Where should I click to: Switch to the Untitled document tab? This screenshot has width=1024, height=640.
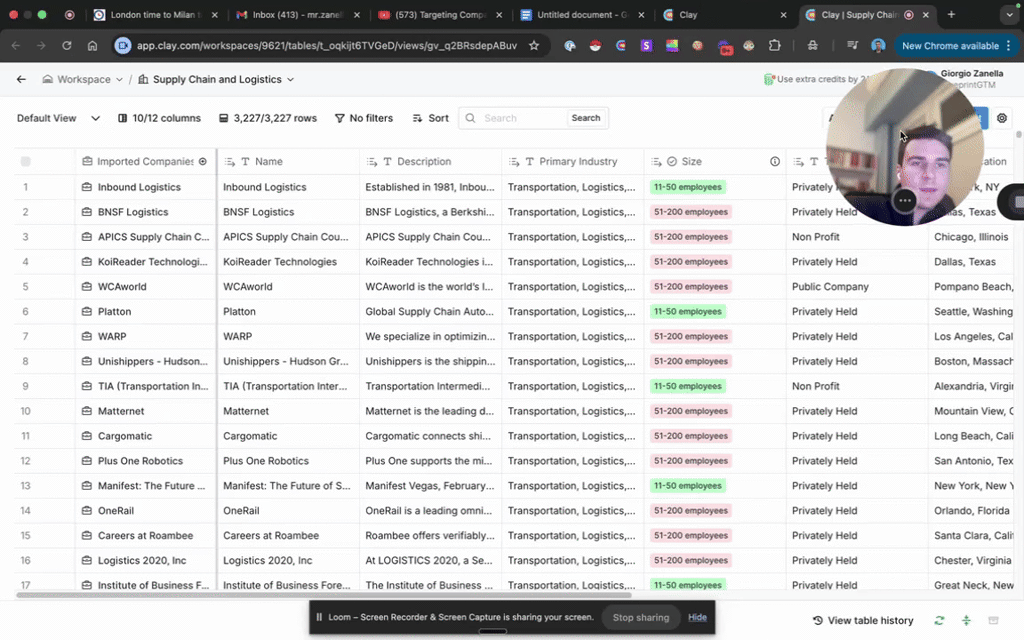tap(580, 15)
